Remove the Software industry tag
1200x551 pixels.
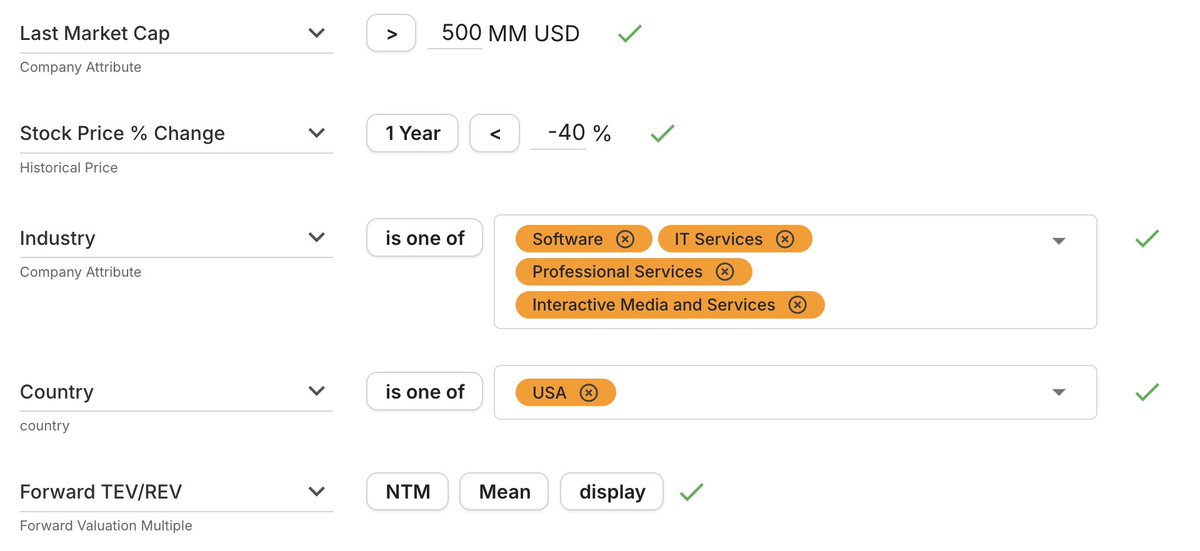625,239
